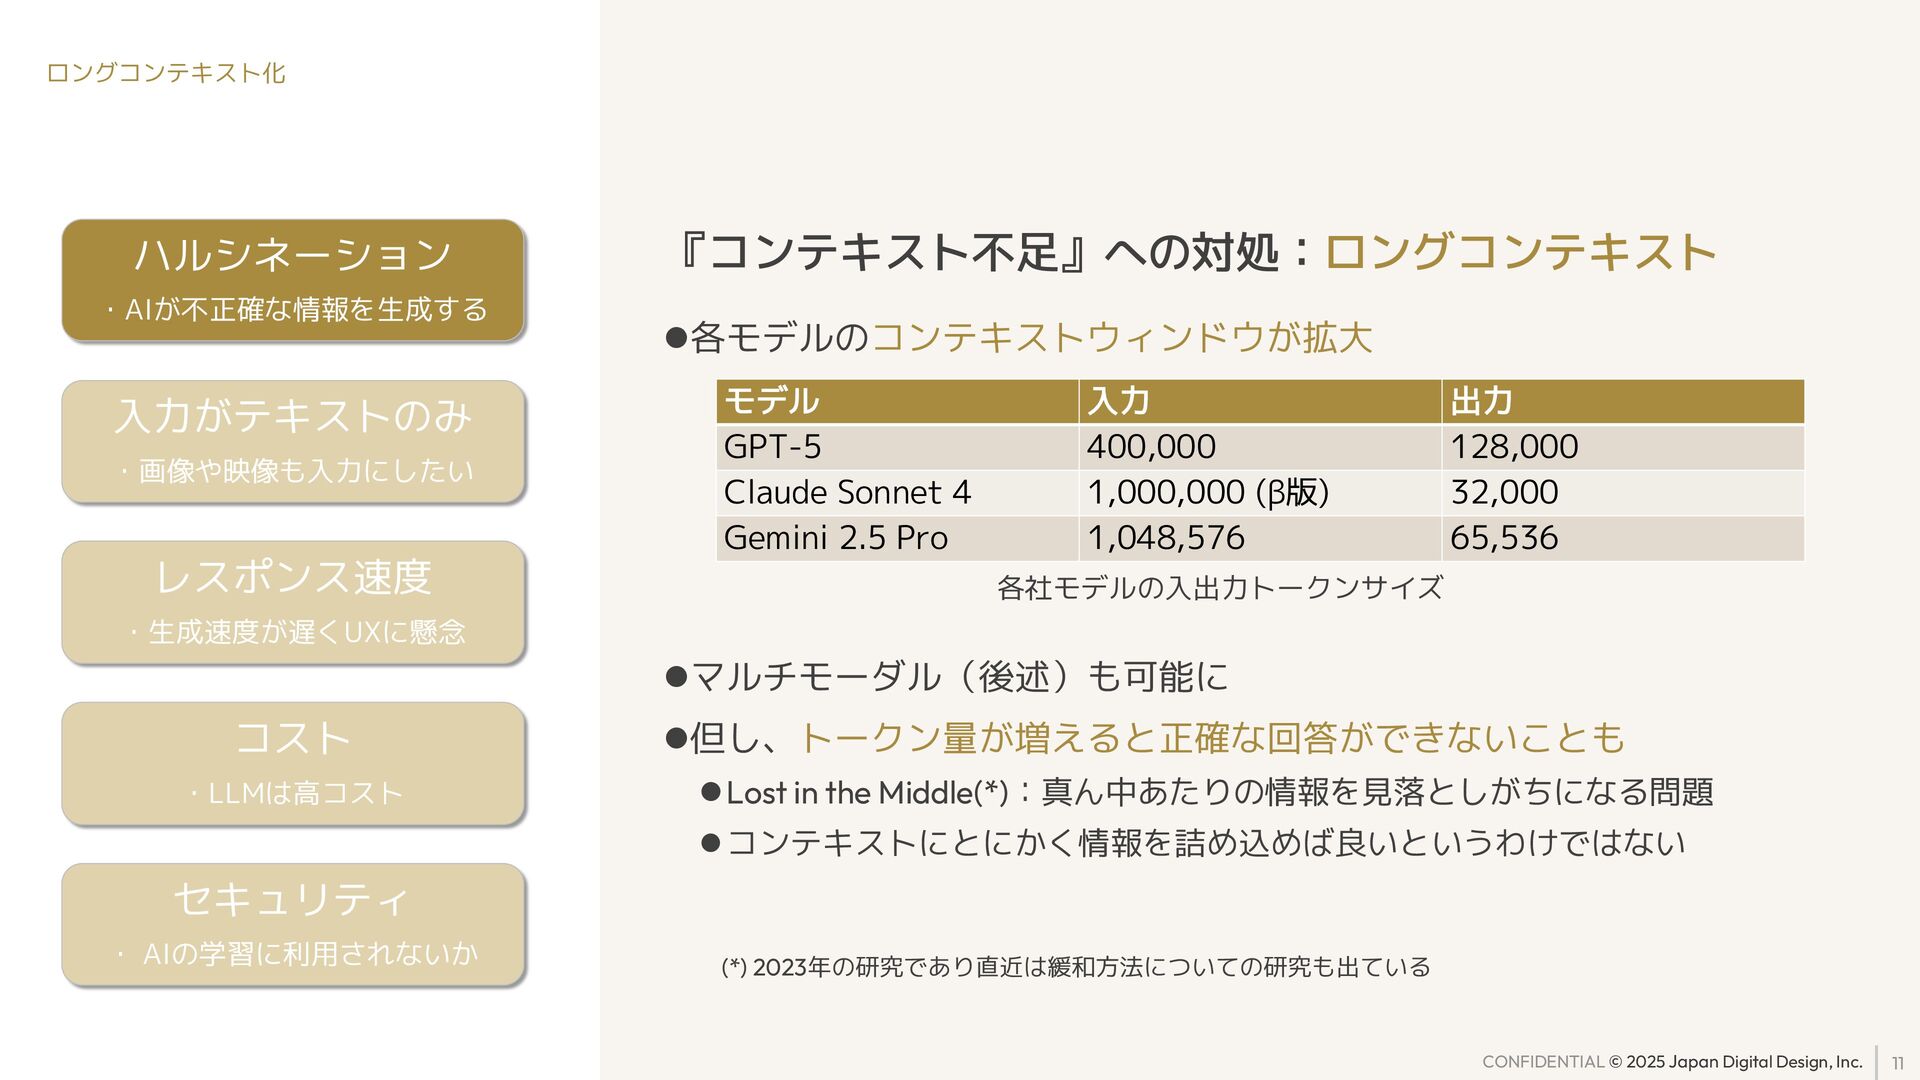Screen dimensions: 1920x1080
Task: Click the slide title ロングコンテキスト text
Action: [x=1521, y=252]
